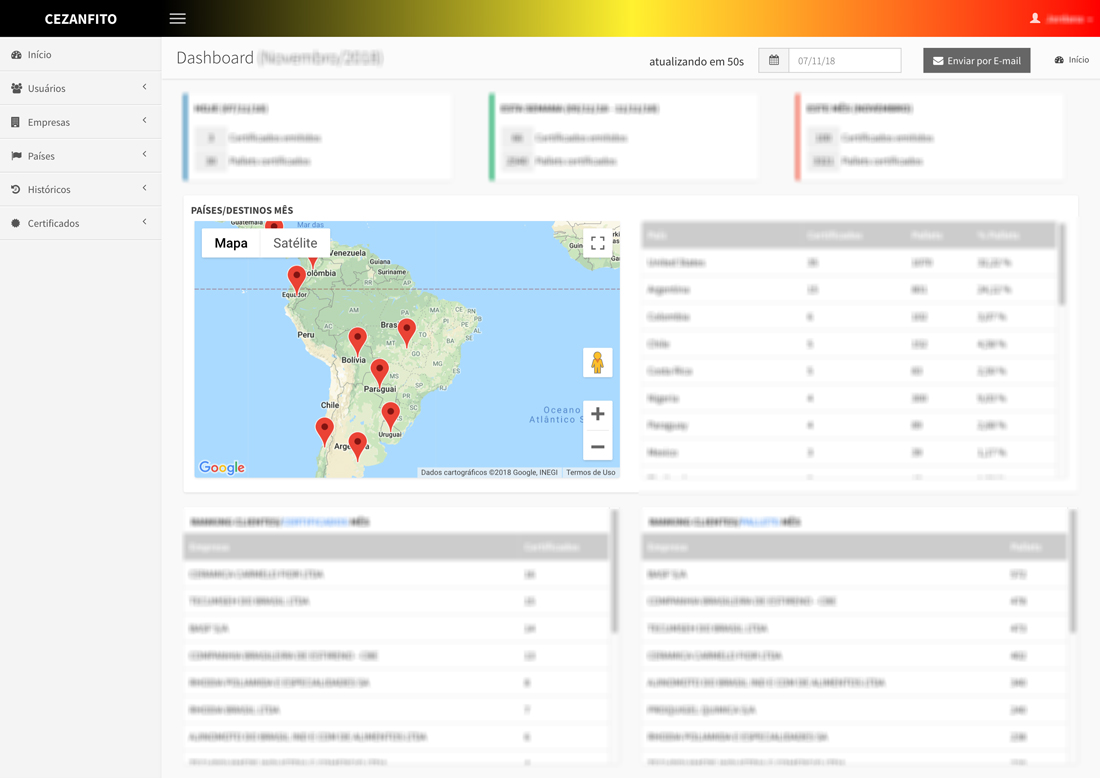Expand the Históricos submenu chevron
1100x778 pixels.
point(145,188)
